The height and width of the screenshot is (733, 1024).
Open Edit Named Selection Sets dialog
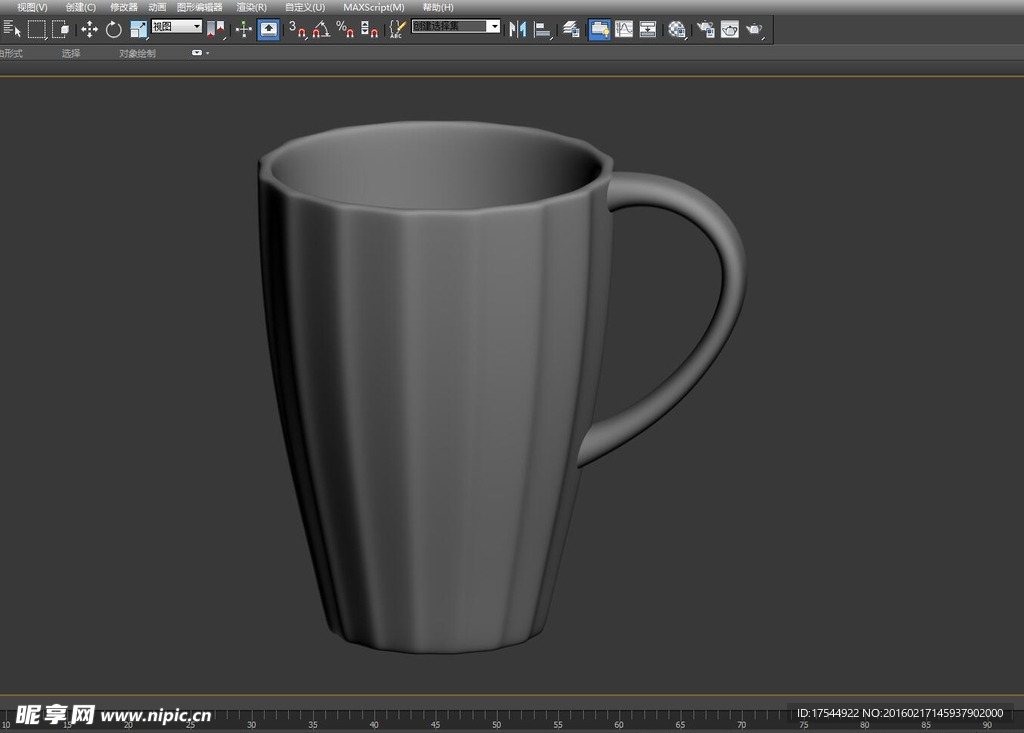click(396, 29)
